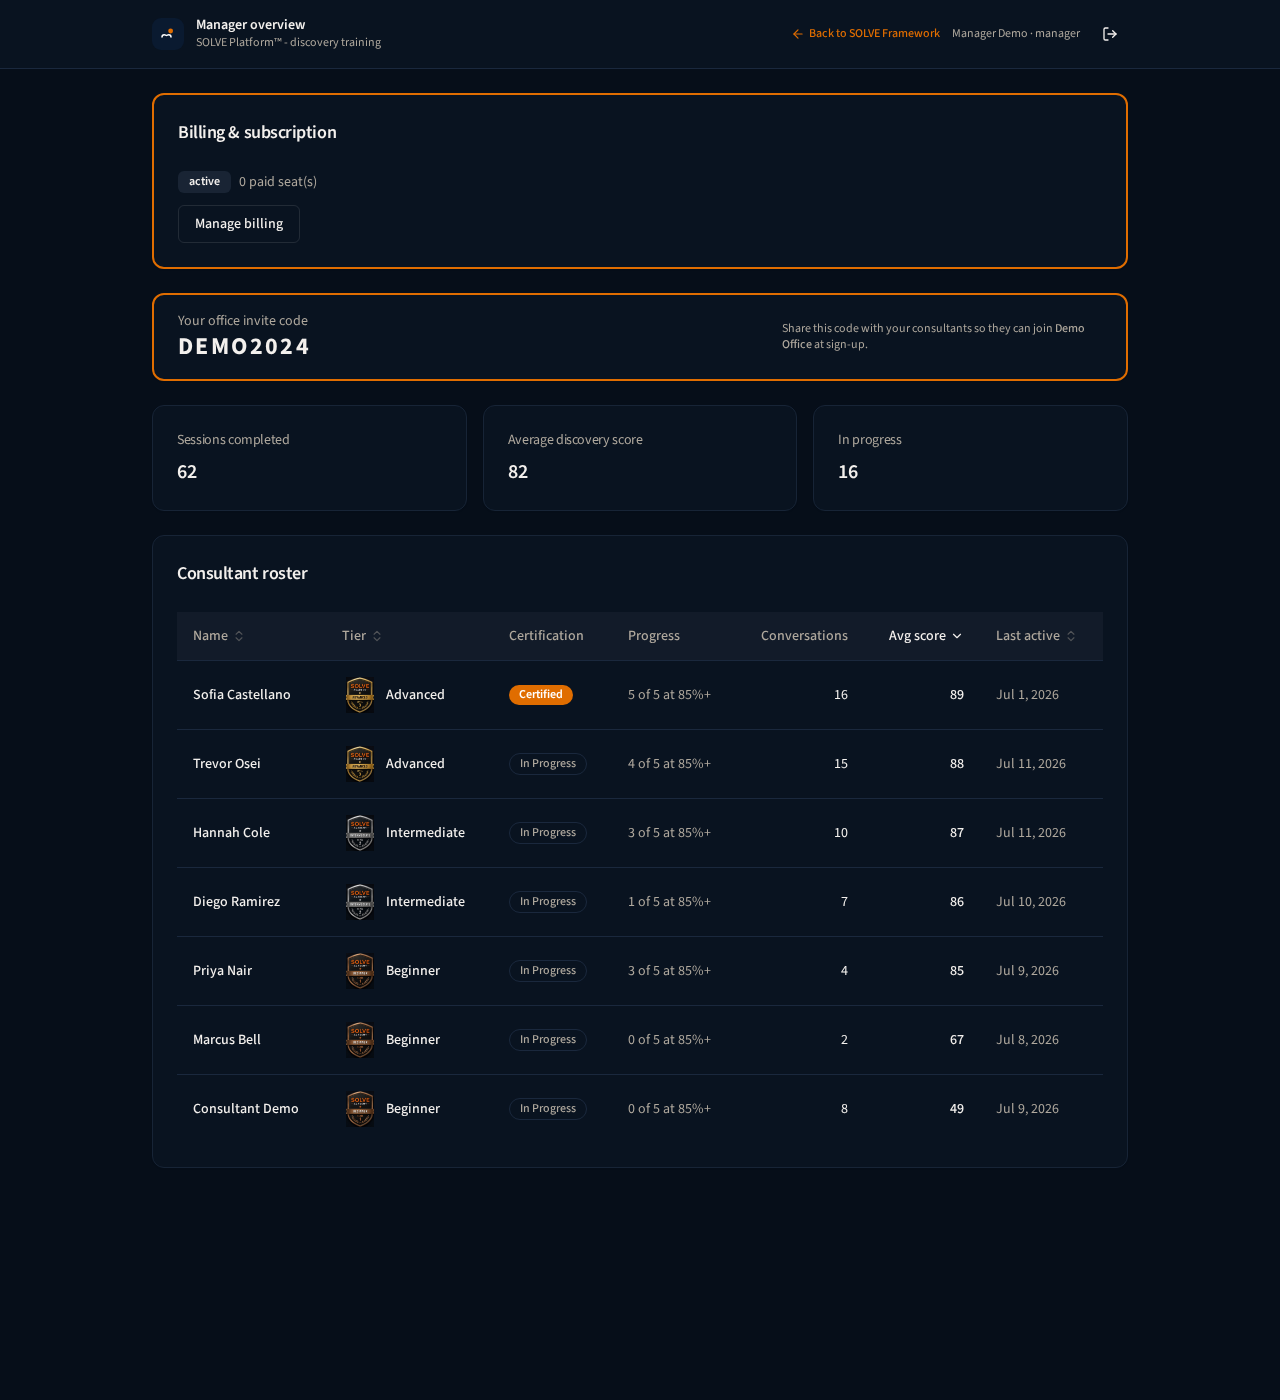1280x1400 pixels.
Task: Click Hannah Cole's conversations count 10
Action: [x=841, y=833]
